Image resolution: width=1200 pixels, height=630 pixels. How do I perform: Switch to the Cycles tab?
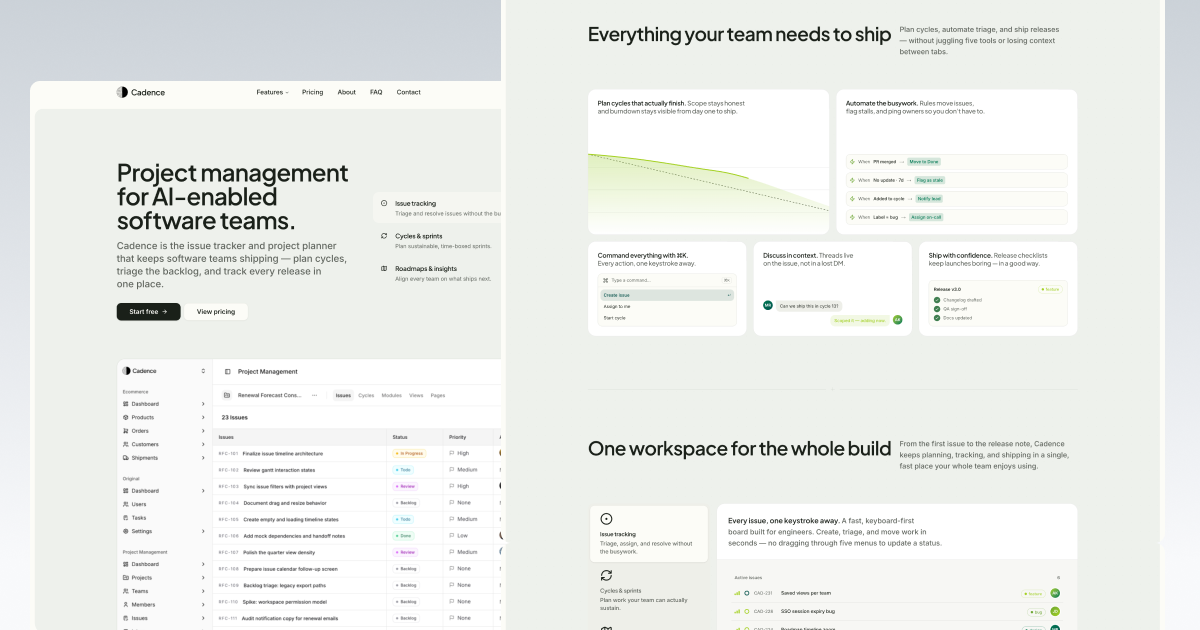point(366,395)
